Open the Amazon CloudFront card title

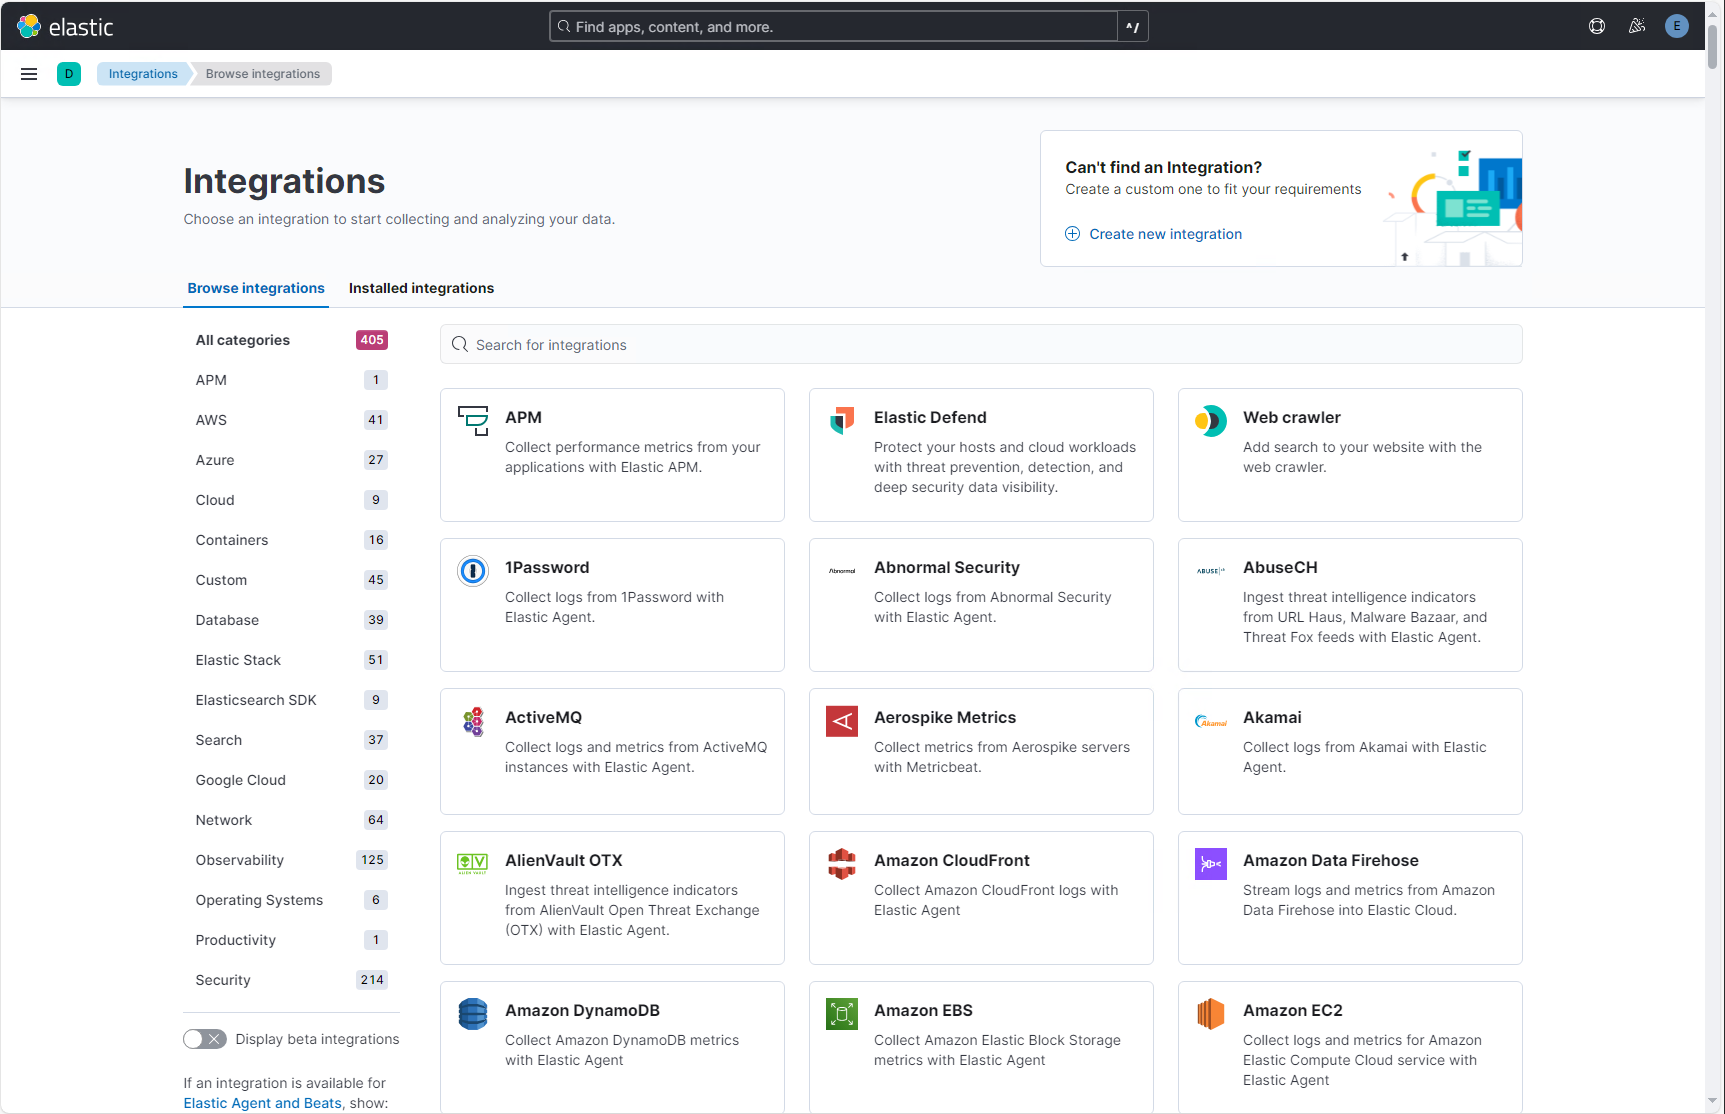coord(952,860)
